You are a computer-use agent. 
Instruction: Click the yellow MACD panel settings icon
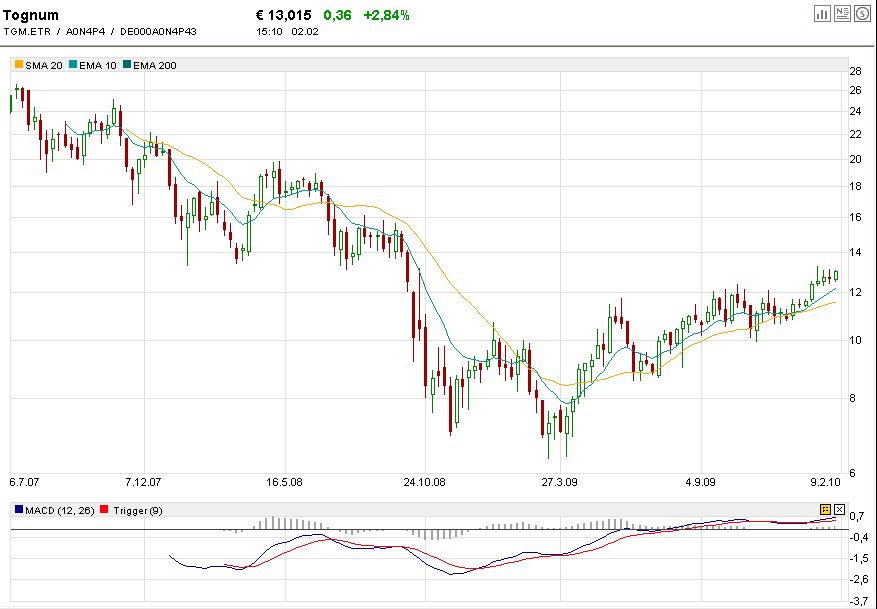point(825,510)
